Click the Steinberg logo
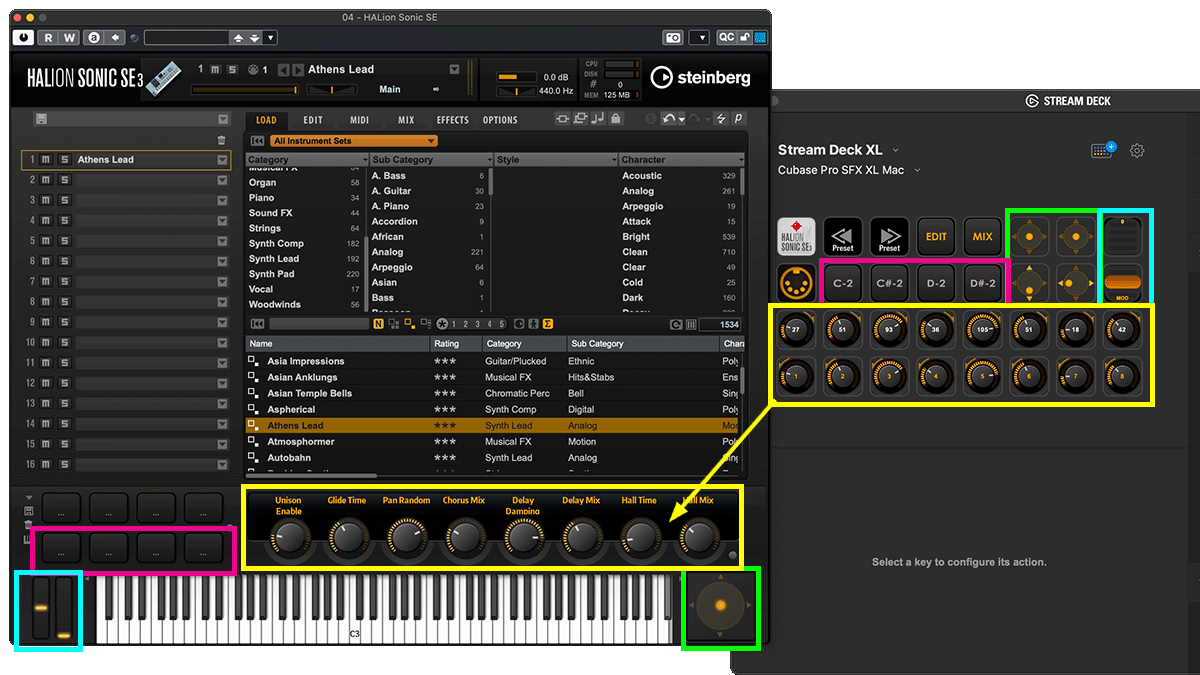Image resolution: width=1200 pixels, height=675 pixels. [x=701, y=78]
